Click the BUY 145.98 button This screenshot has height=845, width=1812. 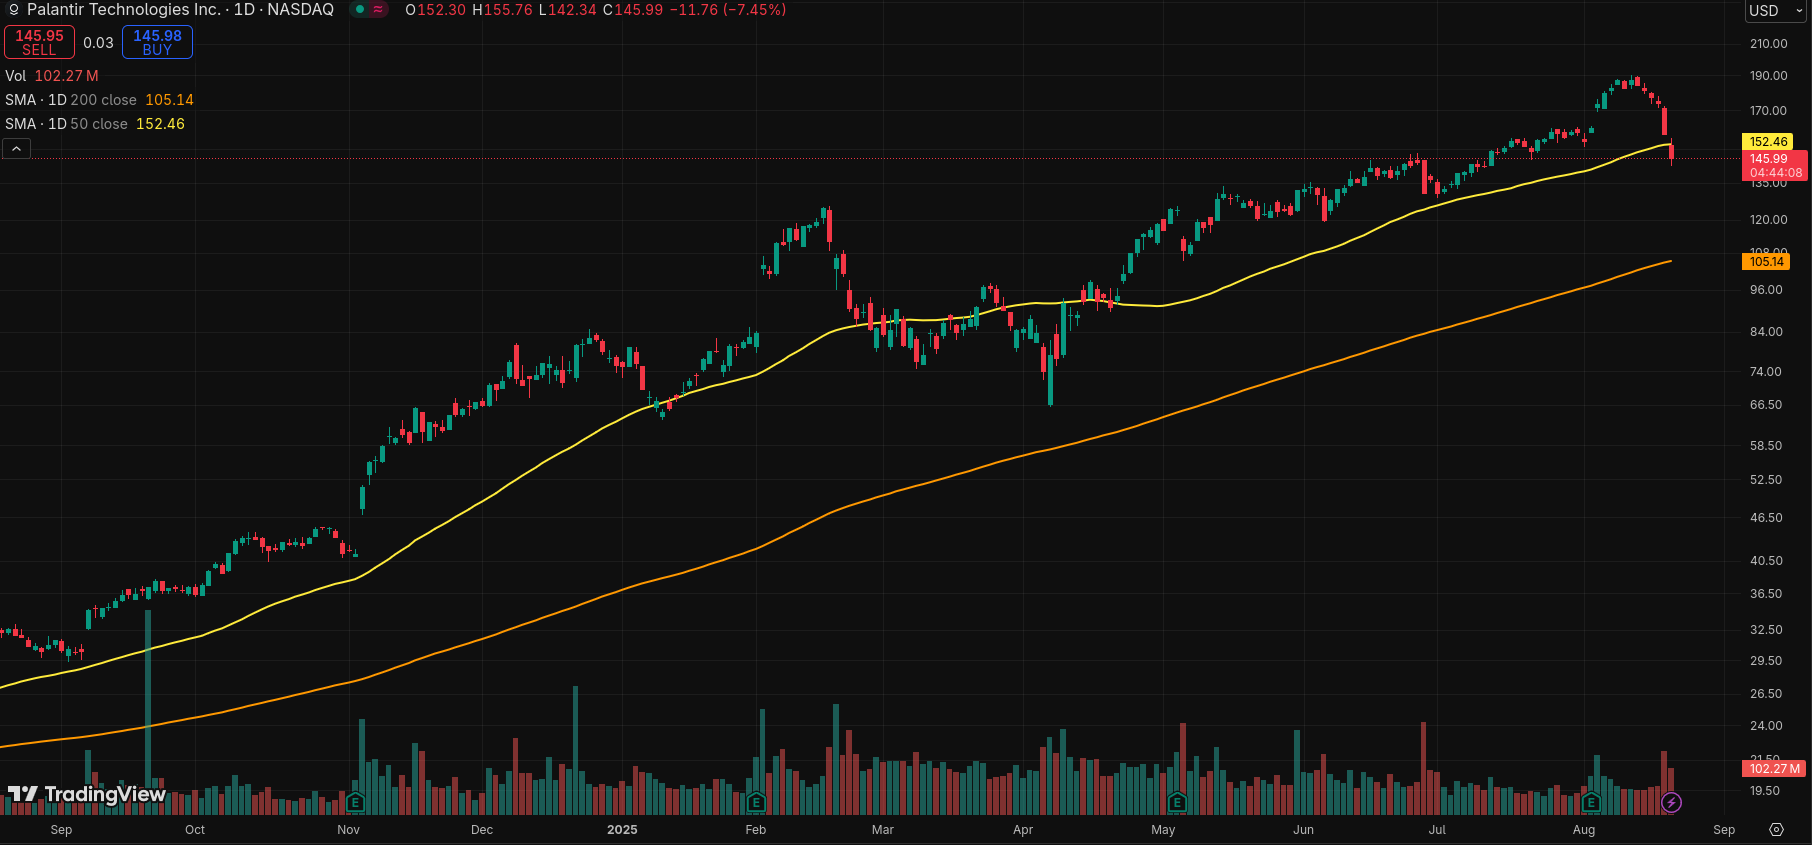click(157, 42)
